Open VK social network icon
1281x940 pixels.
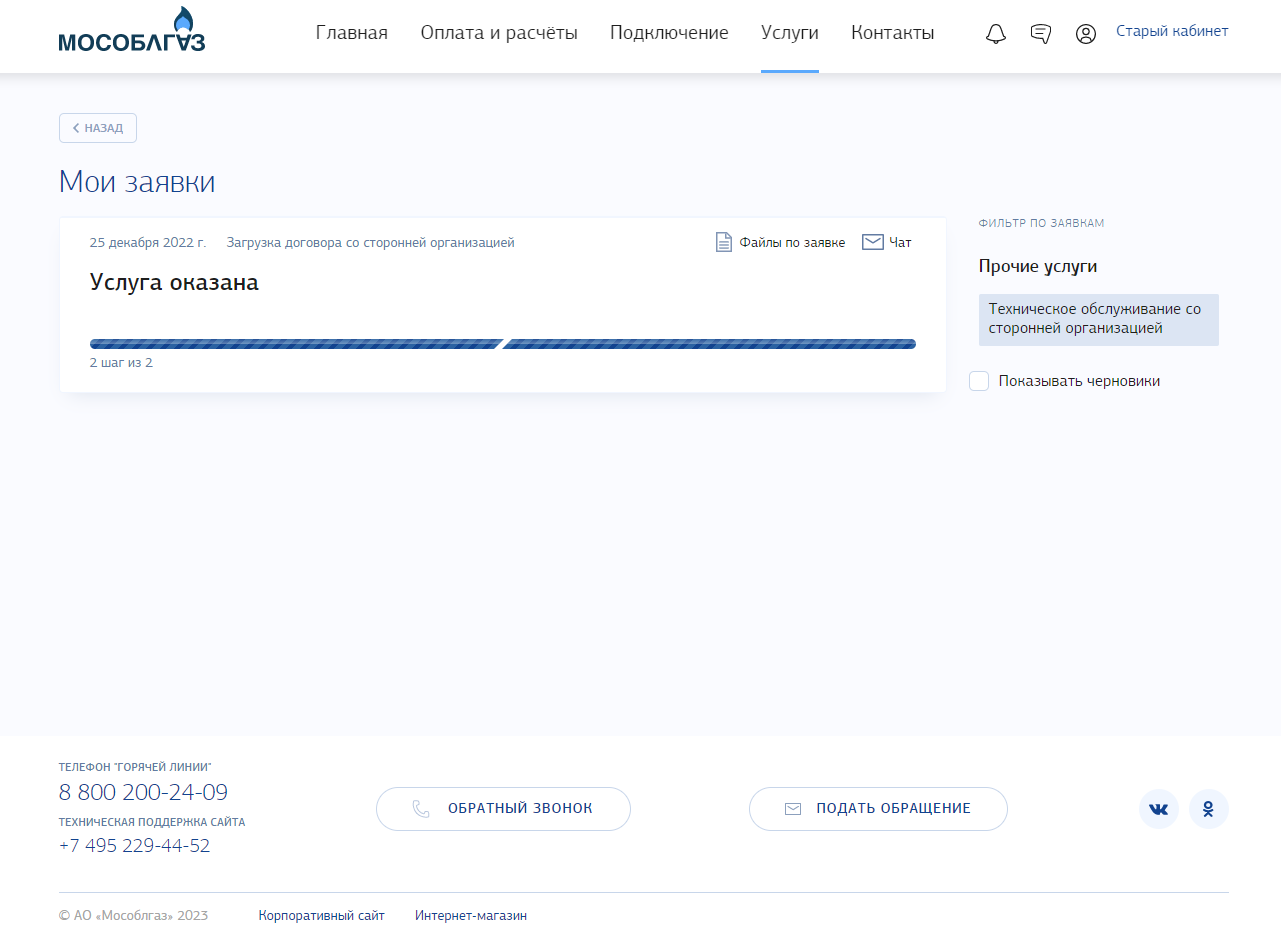point(1158,809)
